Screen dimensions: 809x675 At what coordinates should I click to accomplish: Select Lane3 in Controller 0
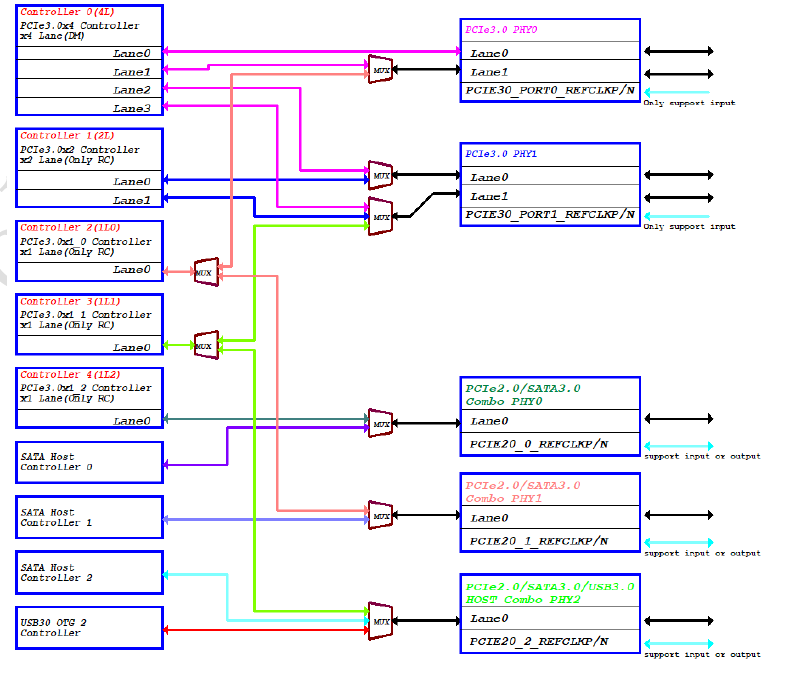pos(132,108)
